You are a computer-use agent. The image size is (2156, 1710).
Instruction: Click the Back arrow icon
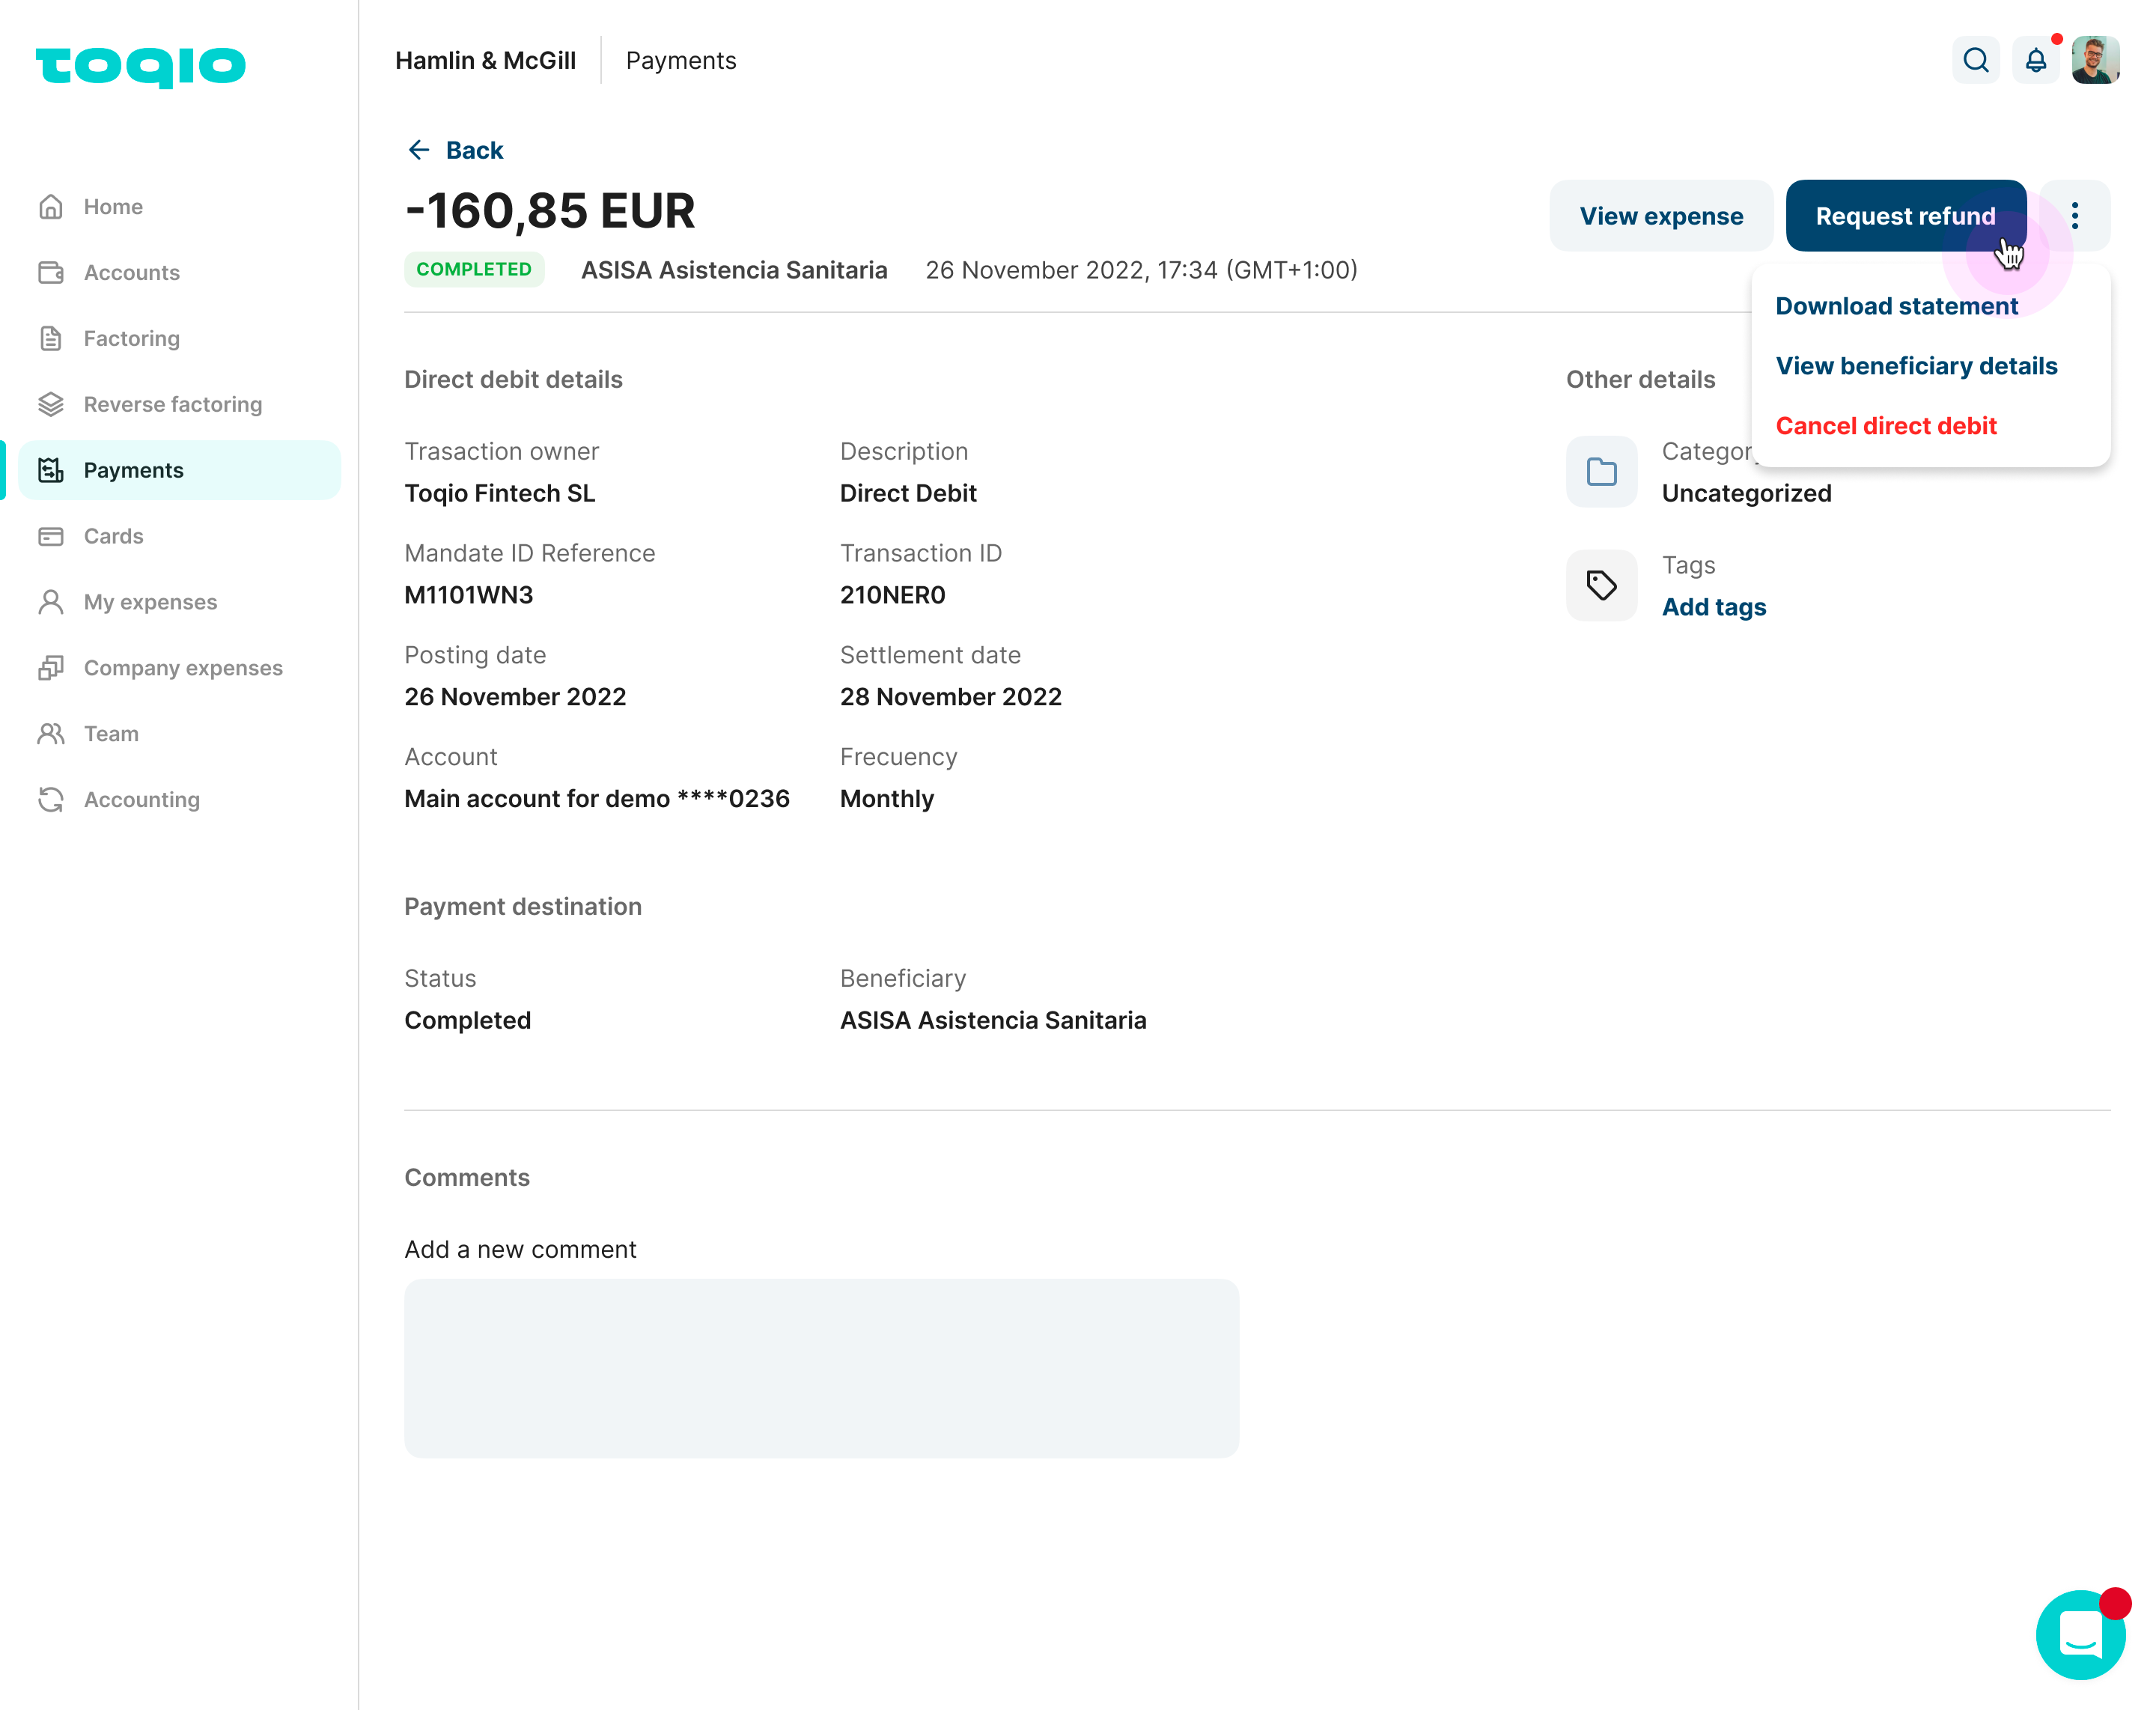click(419, 150)
